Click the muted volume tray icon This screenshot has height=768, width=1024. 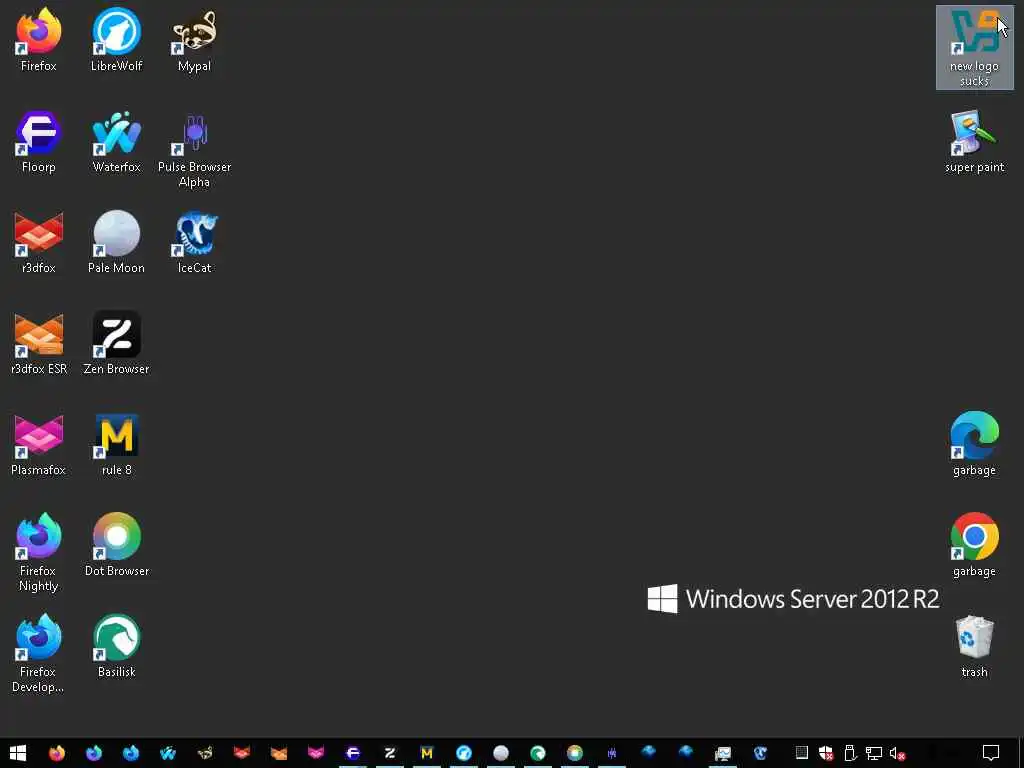(x=898, y=753)
